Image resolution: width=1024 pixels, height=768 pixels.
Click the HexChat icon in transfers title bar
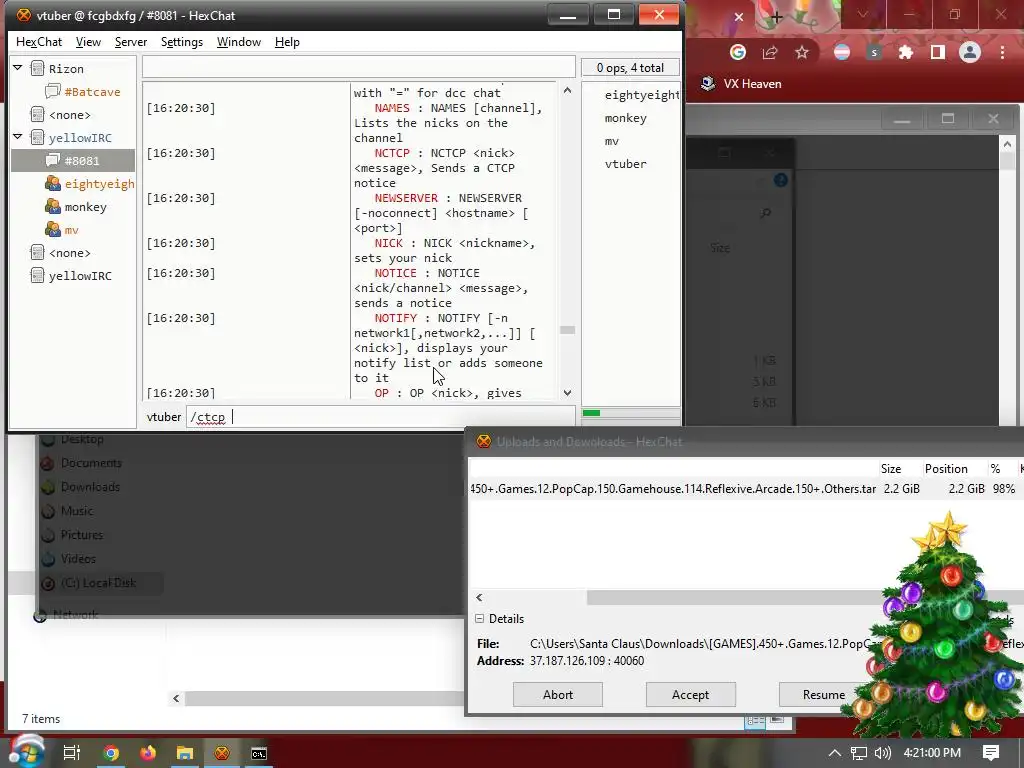tap(483, 441)
